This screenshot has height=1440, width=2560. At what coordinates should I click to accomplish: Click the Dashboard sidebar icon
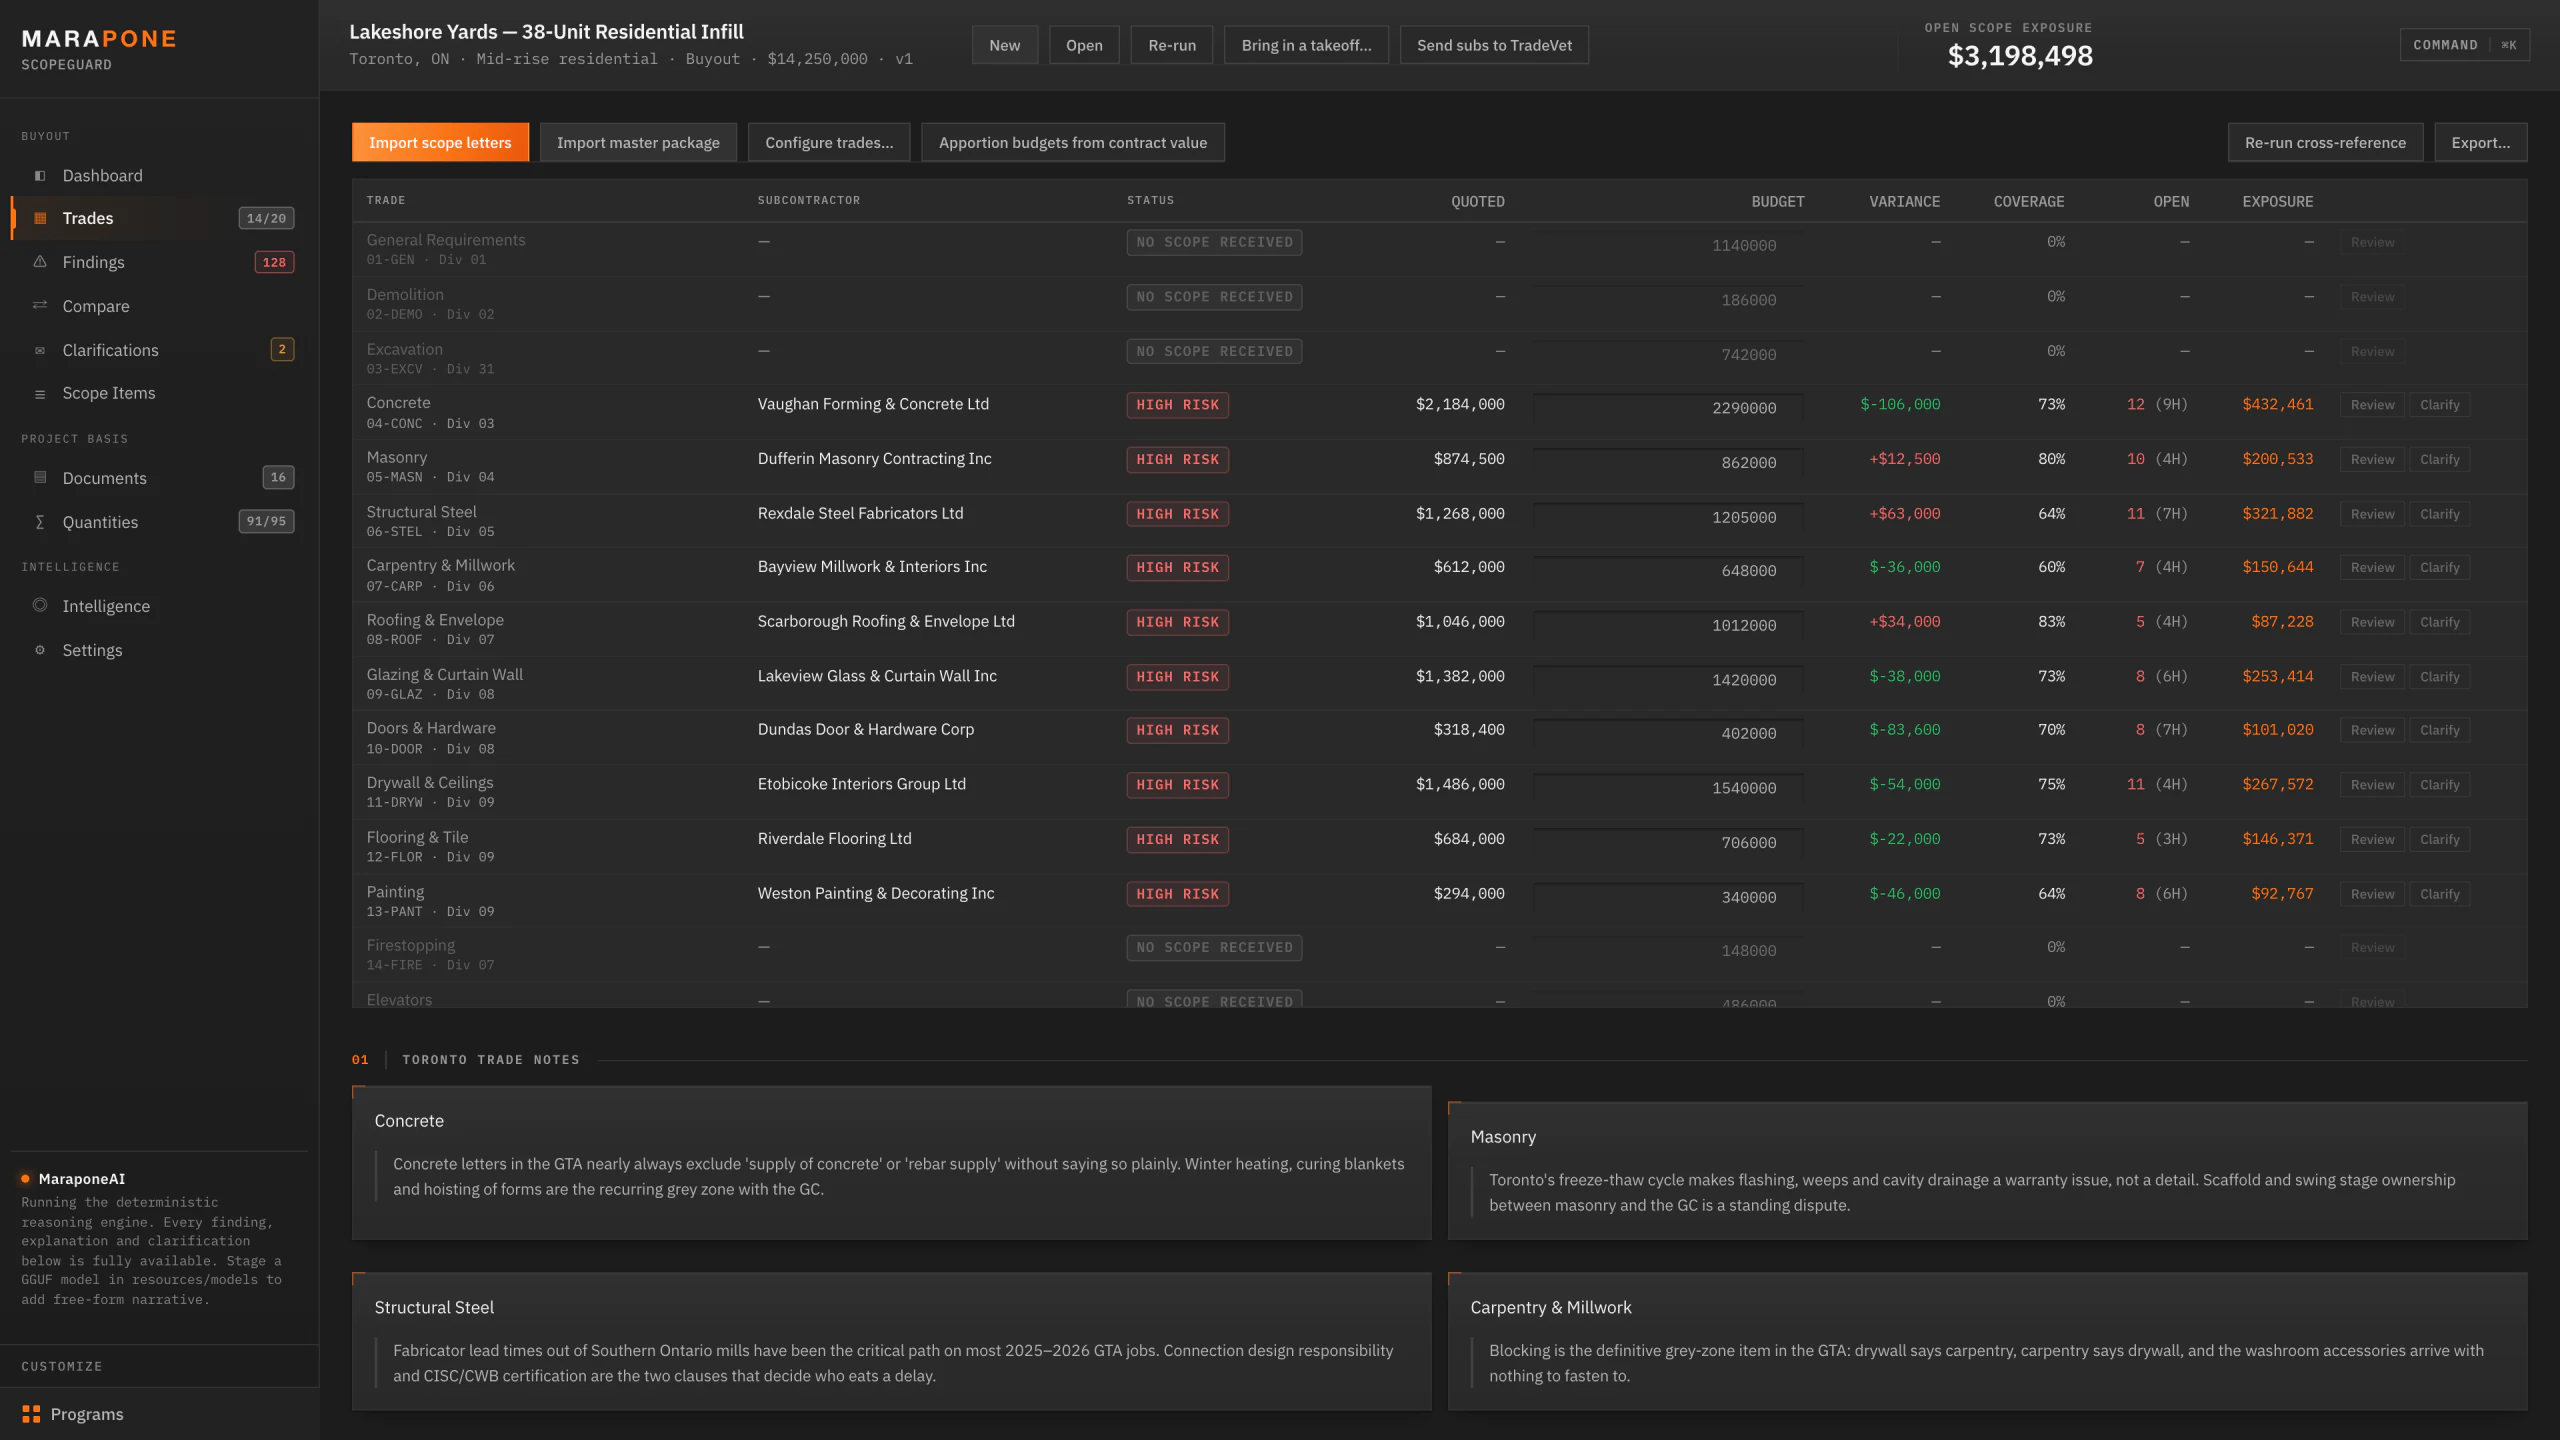point(40,176)
